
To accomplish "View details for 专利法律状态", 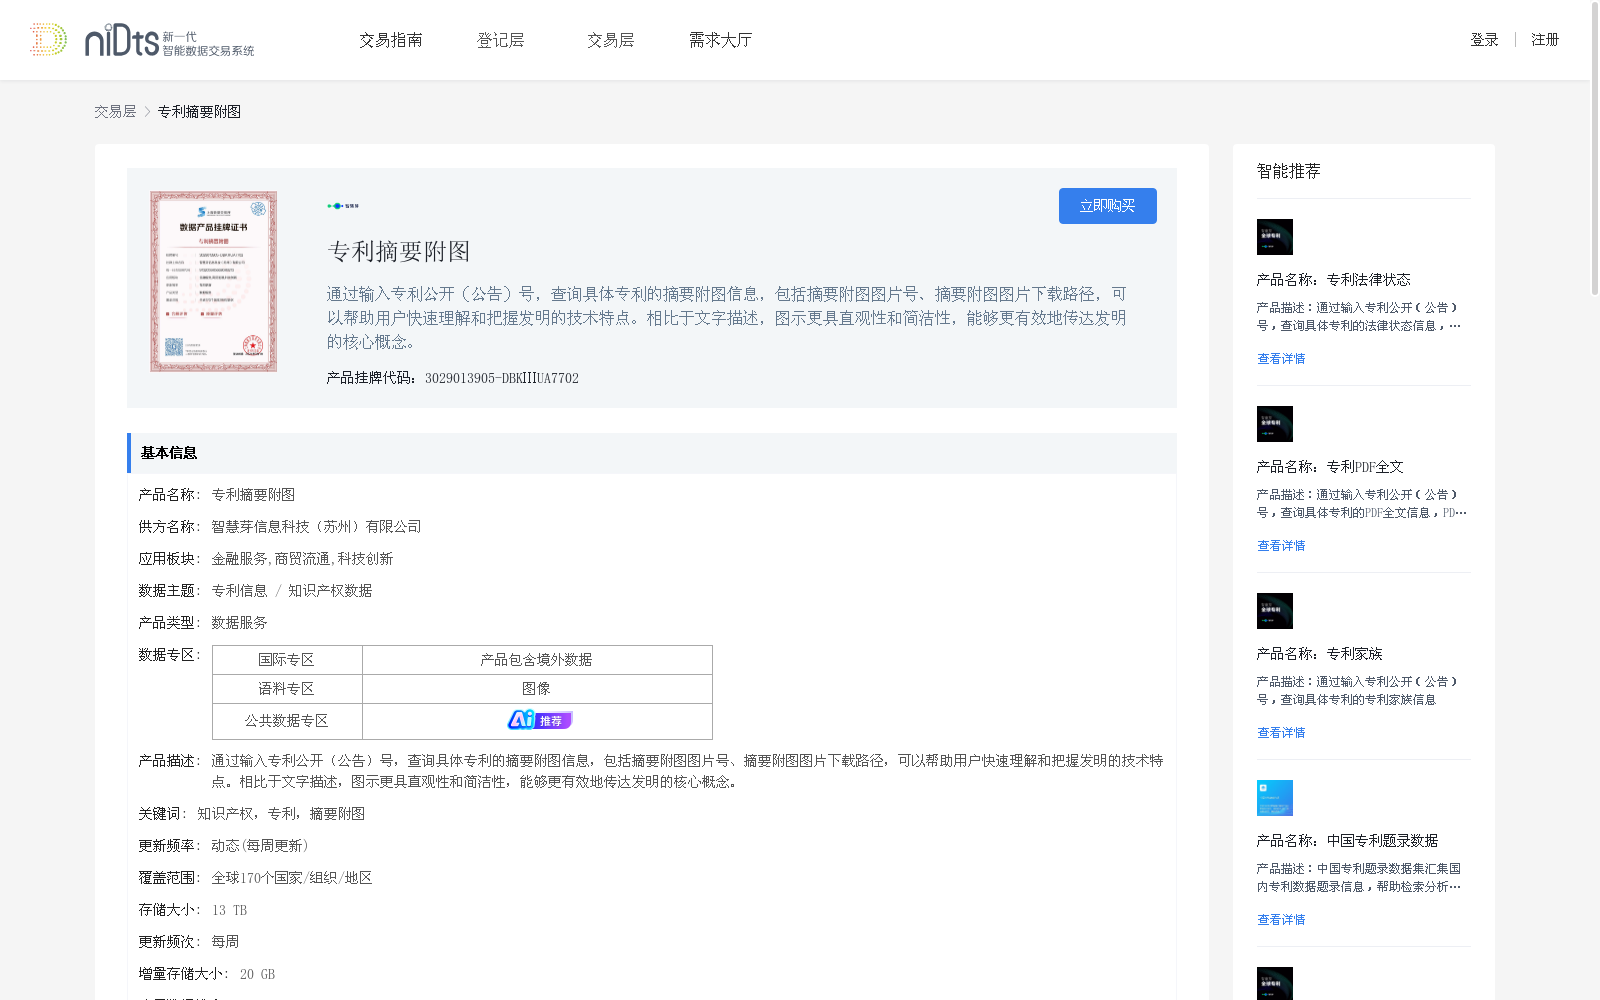I will pos(1281,359).
